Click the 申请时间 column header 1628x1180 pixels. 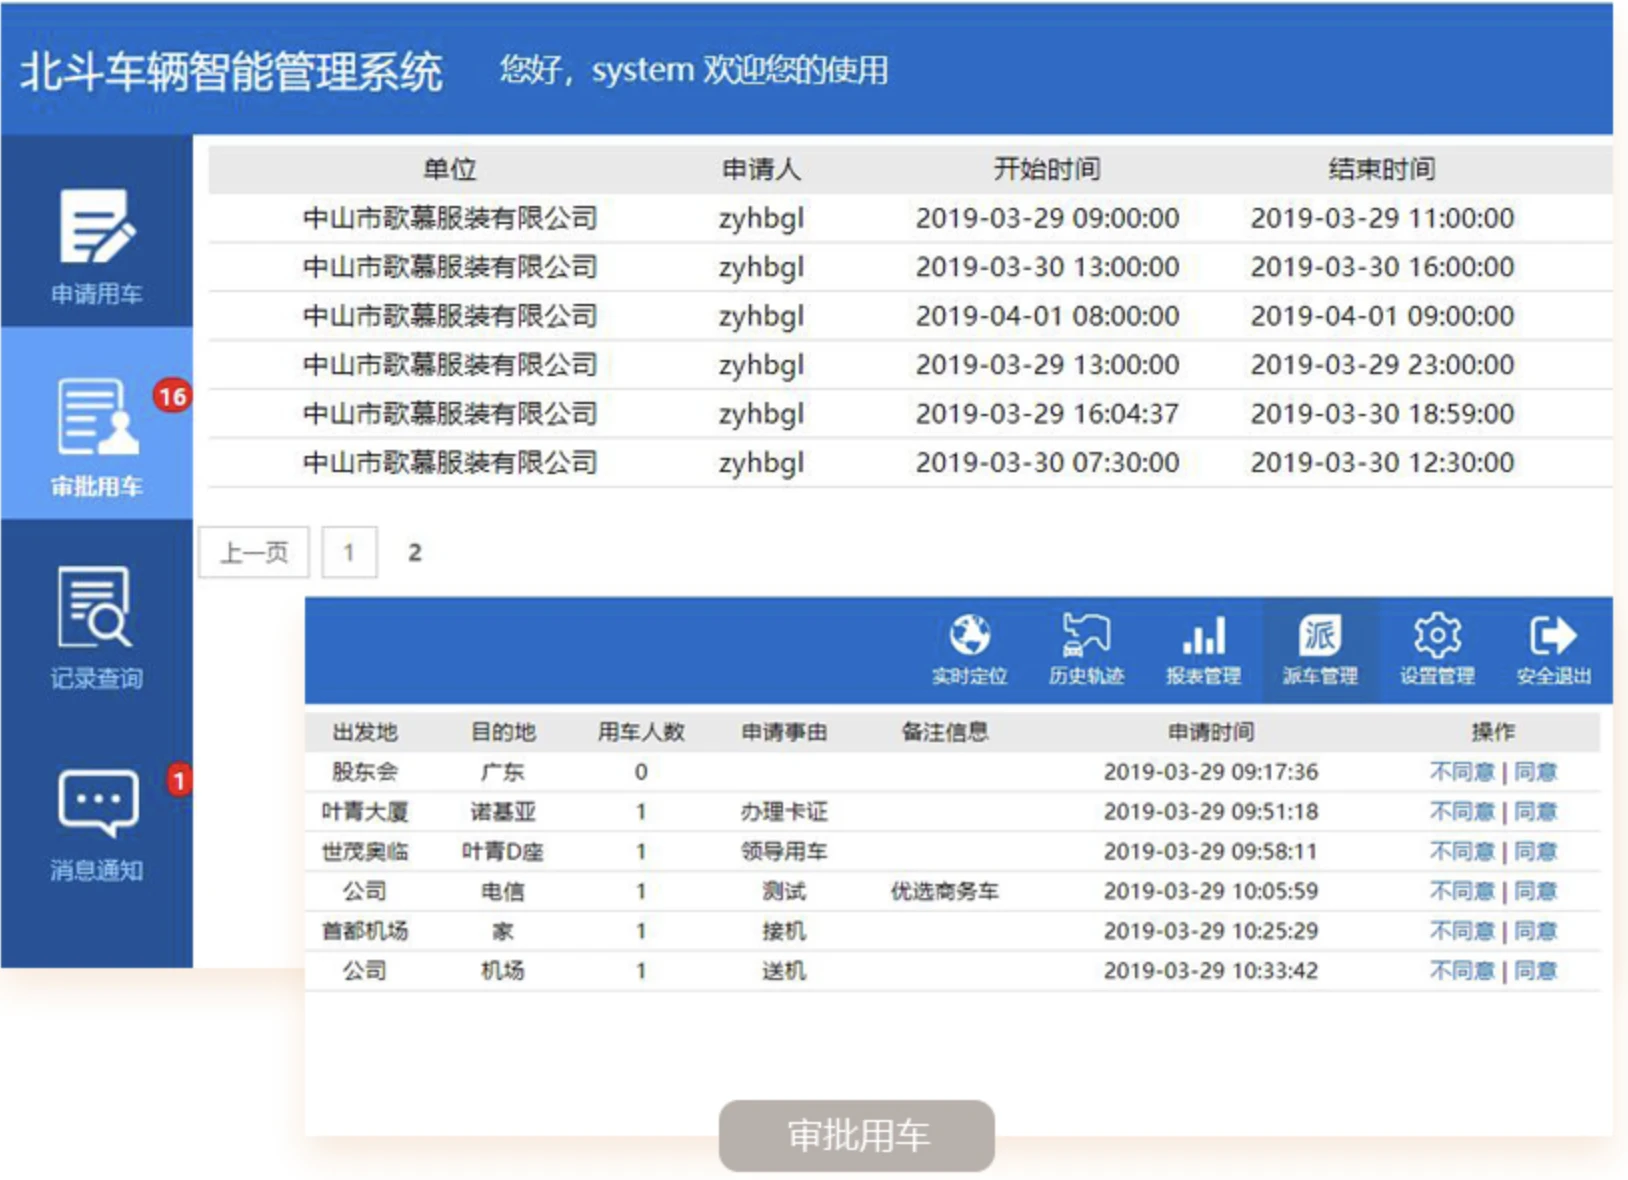pyautogui.click(x=1211, y=732)
